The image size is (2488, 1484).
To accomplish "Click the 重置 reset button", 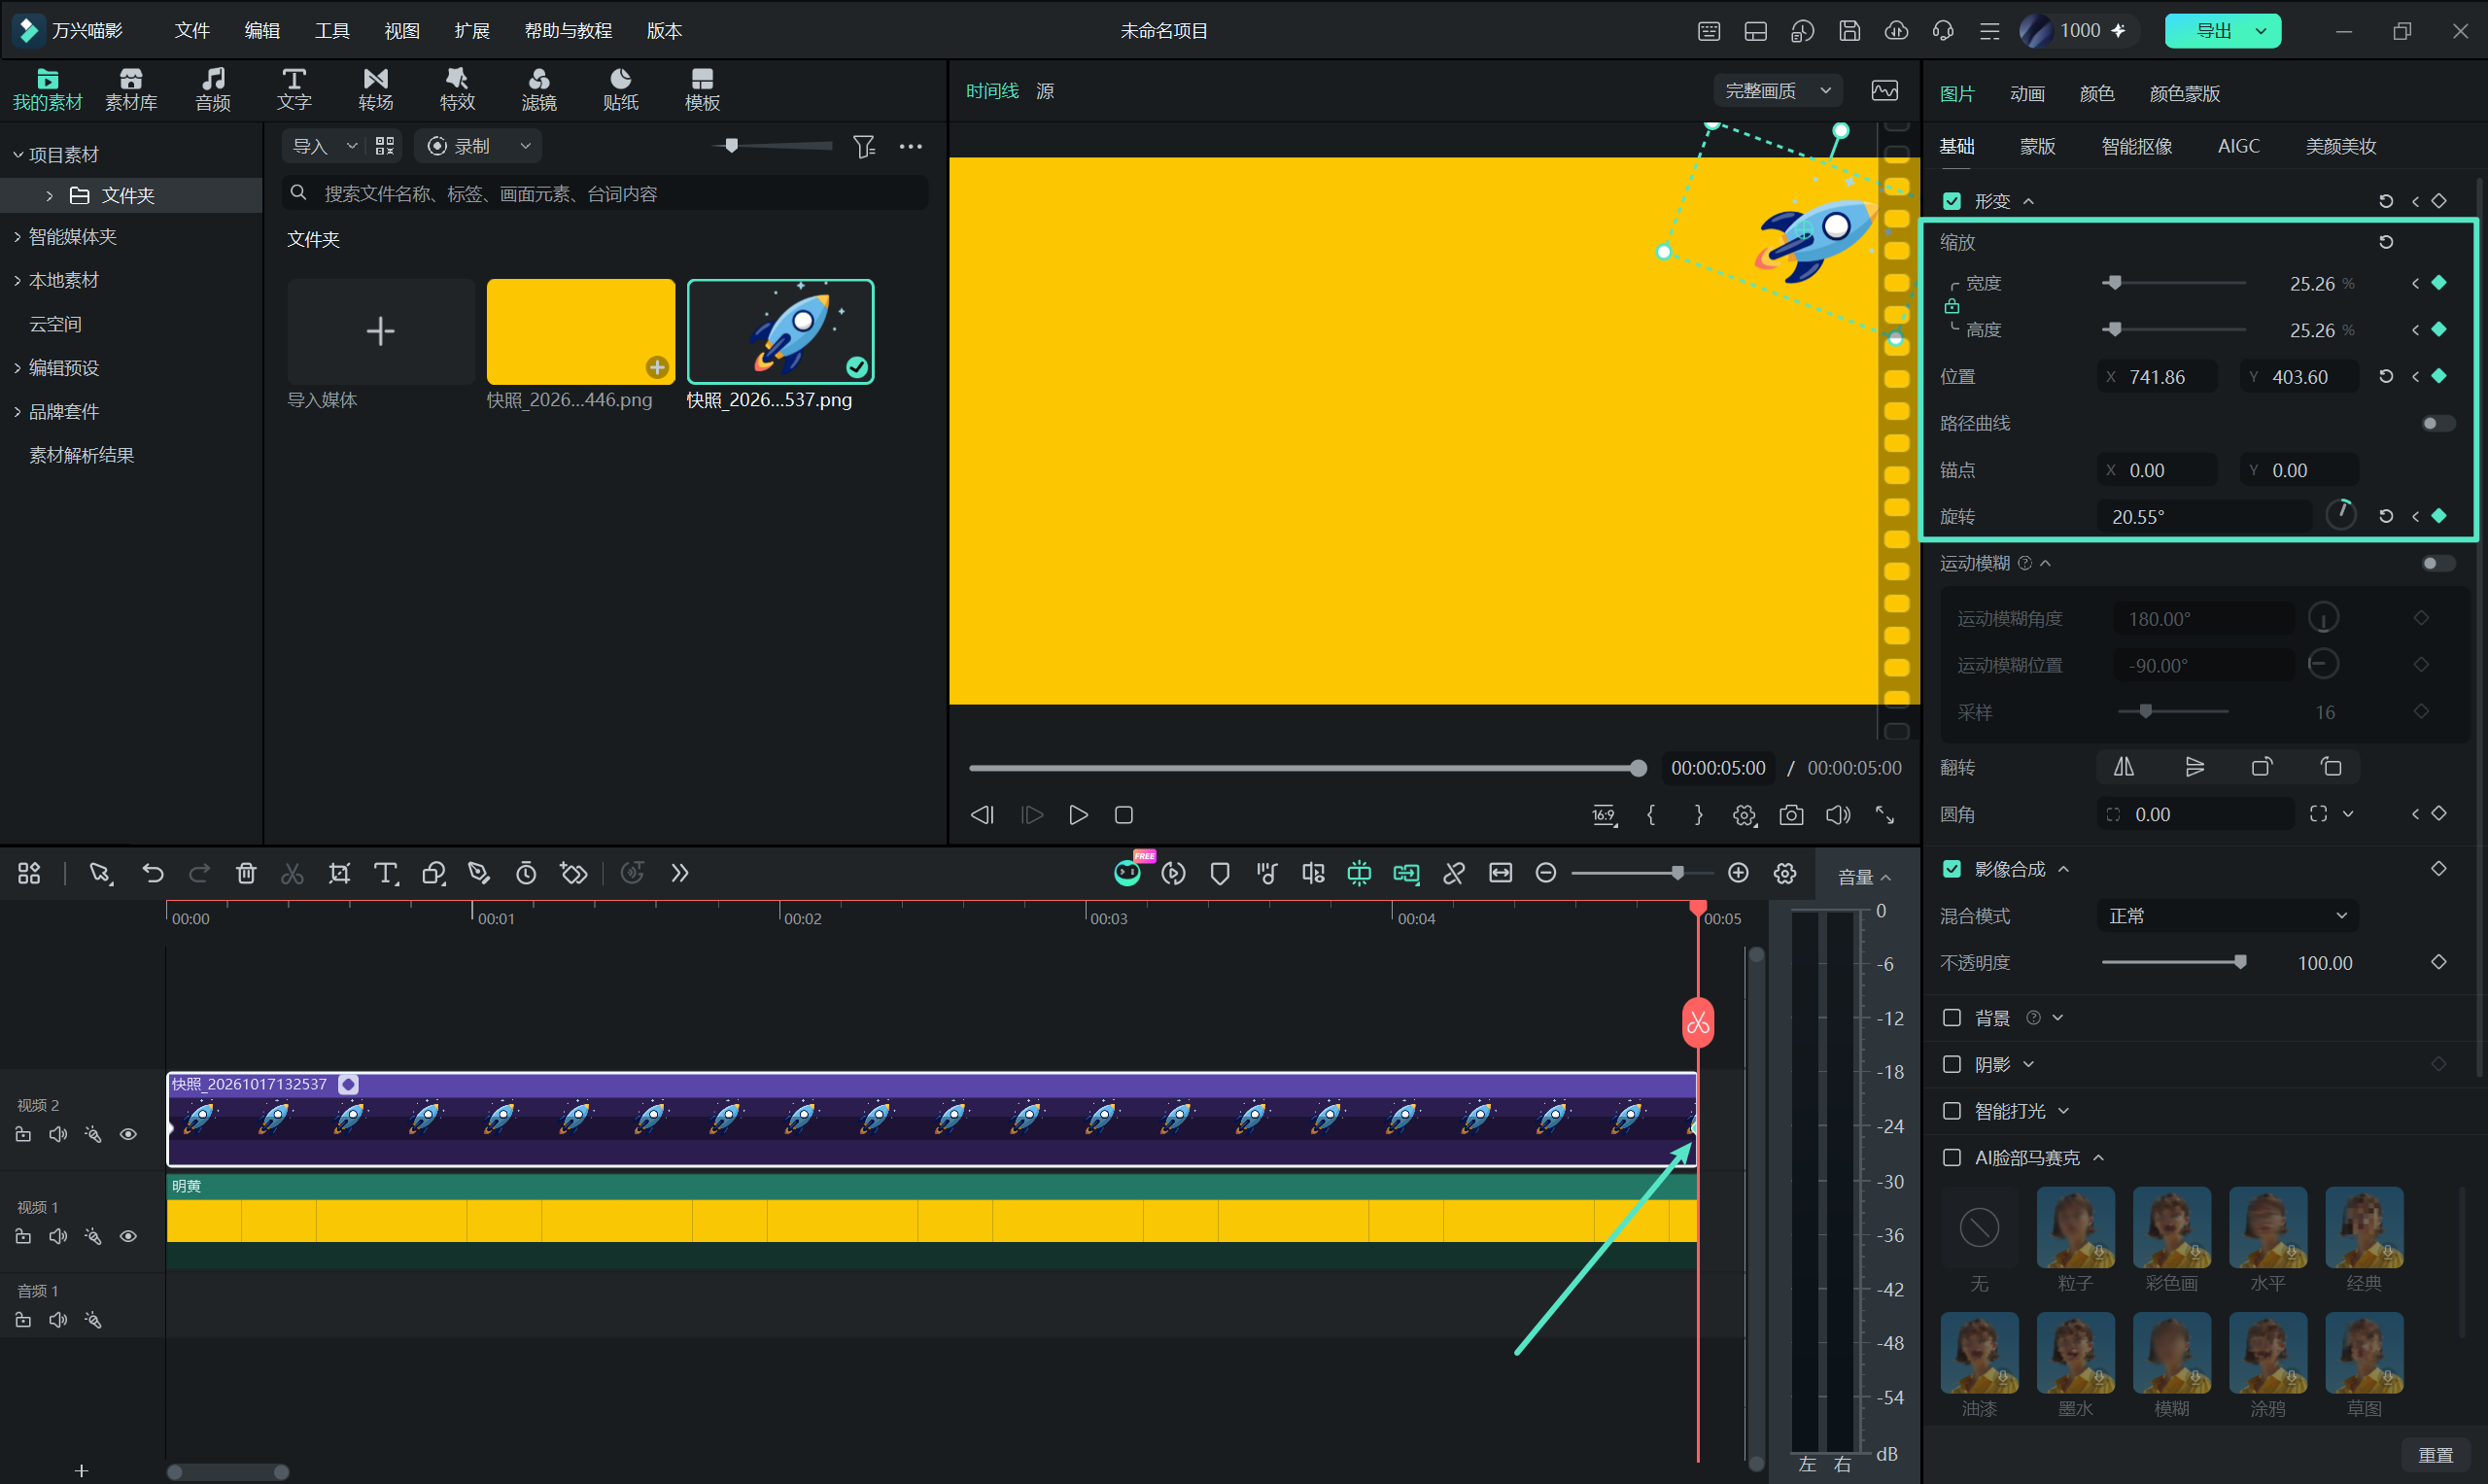I will 2435,1455.
